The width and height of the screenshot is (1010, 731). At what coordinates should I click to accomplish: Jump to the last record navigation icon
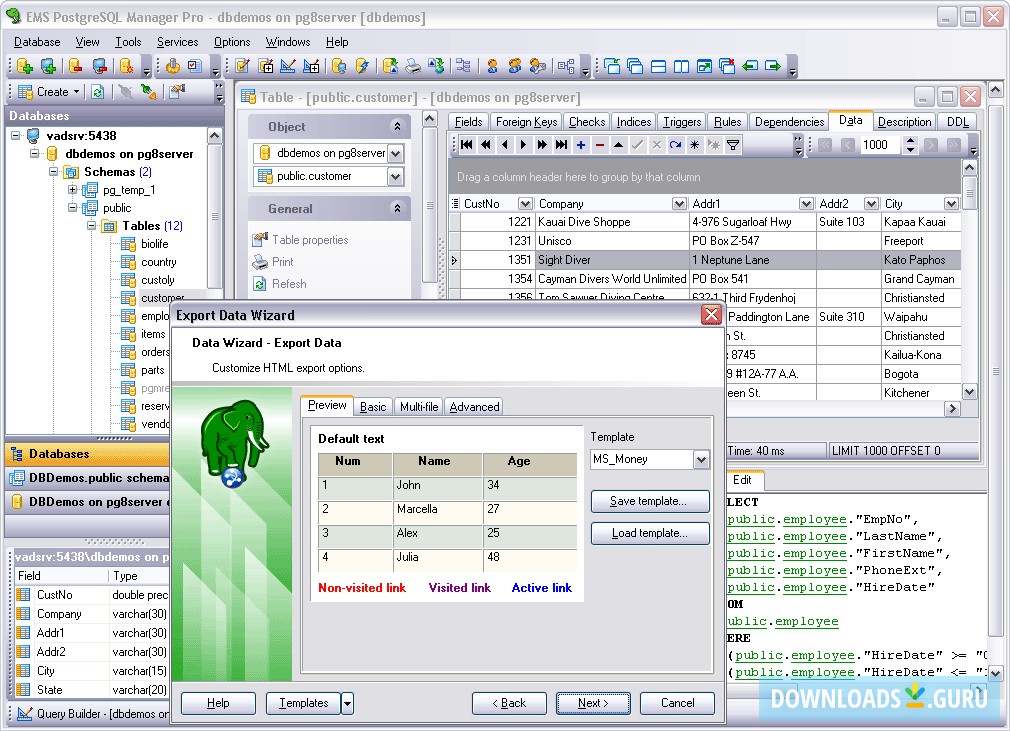coord(562,145)
